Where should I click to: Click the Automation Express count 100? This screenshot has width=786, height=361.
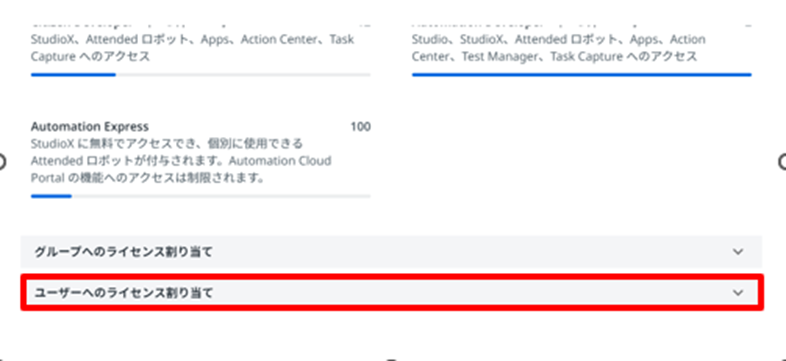pos(360,126)
